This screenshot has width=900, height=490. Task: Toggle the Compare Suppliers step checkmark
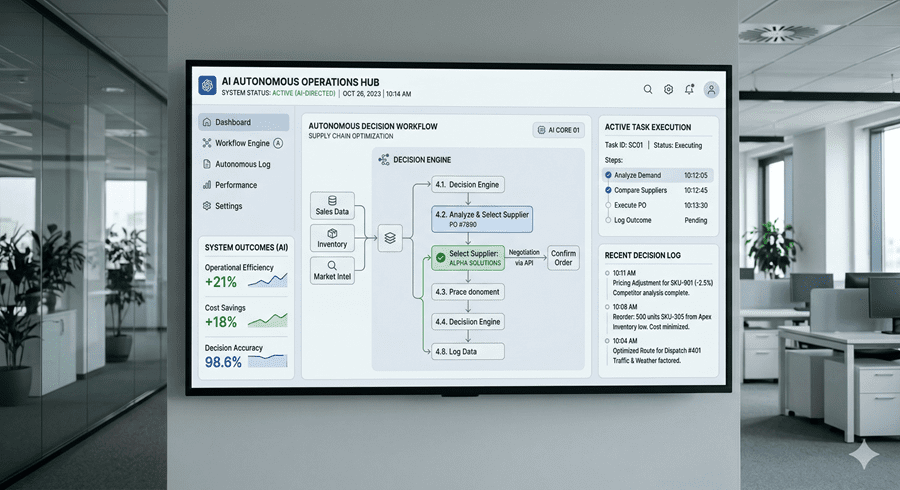[608, 190]
